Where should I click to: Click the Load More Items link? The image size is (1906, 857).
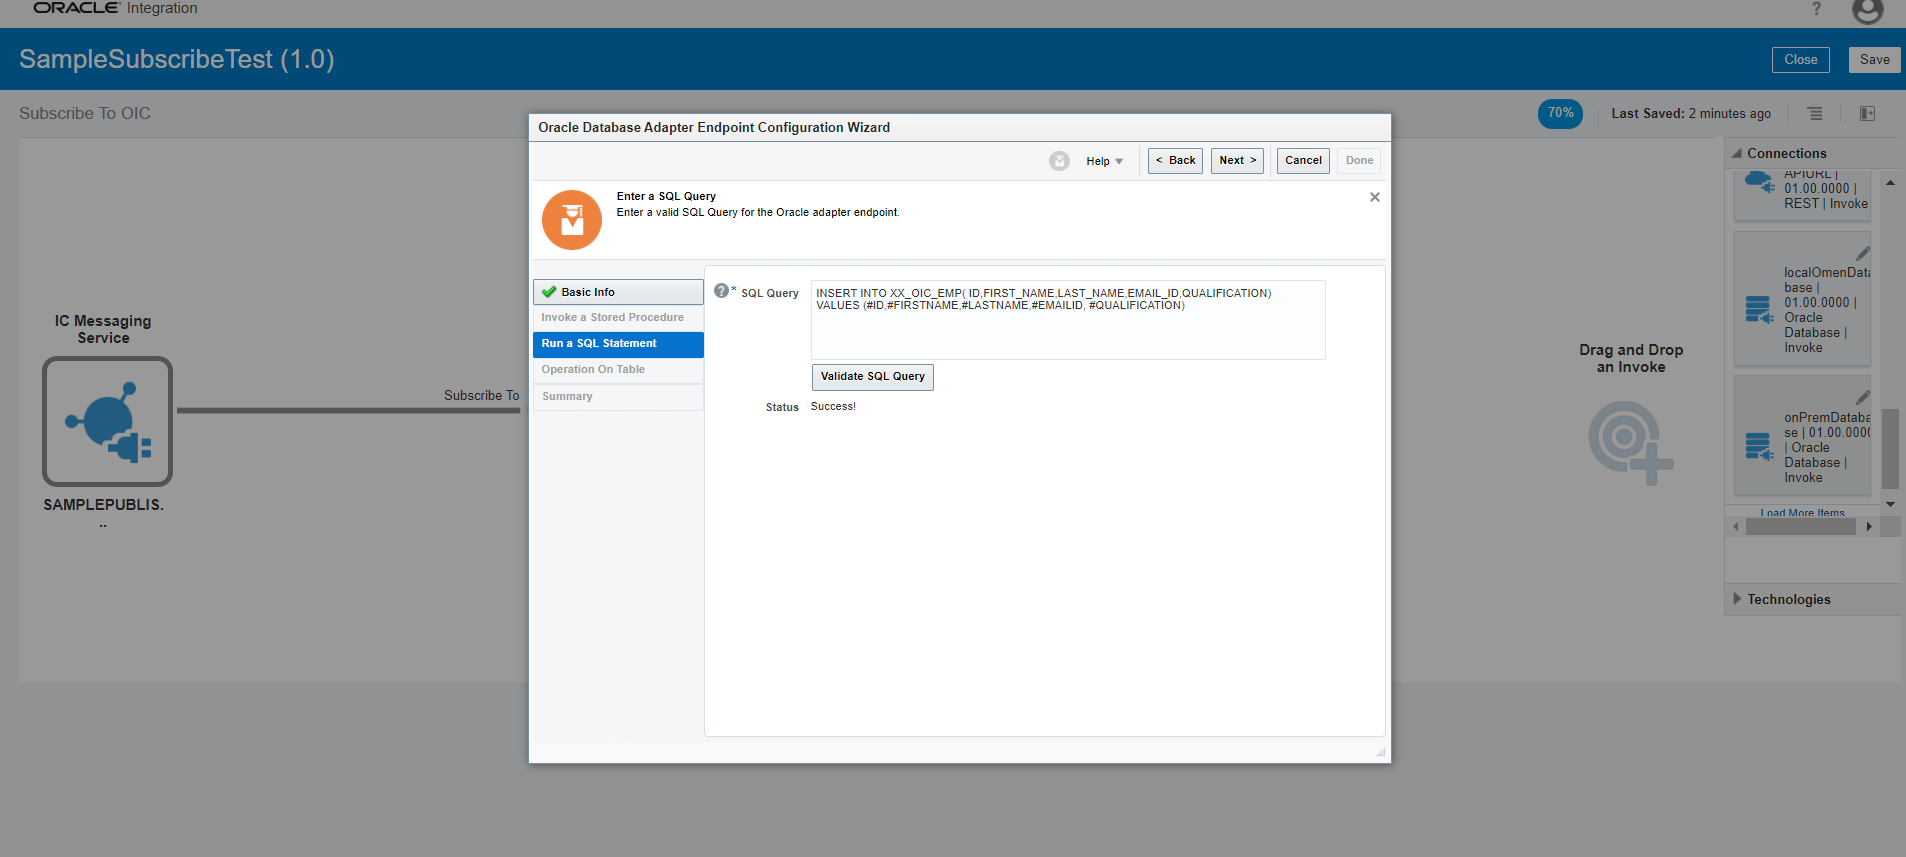[1803, 513]
